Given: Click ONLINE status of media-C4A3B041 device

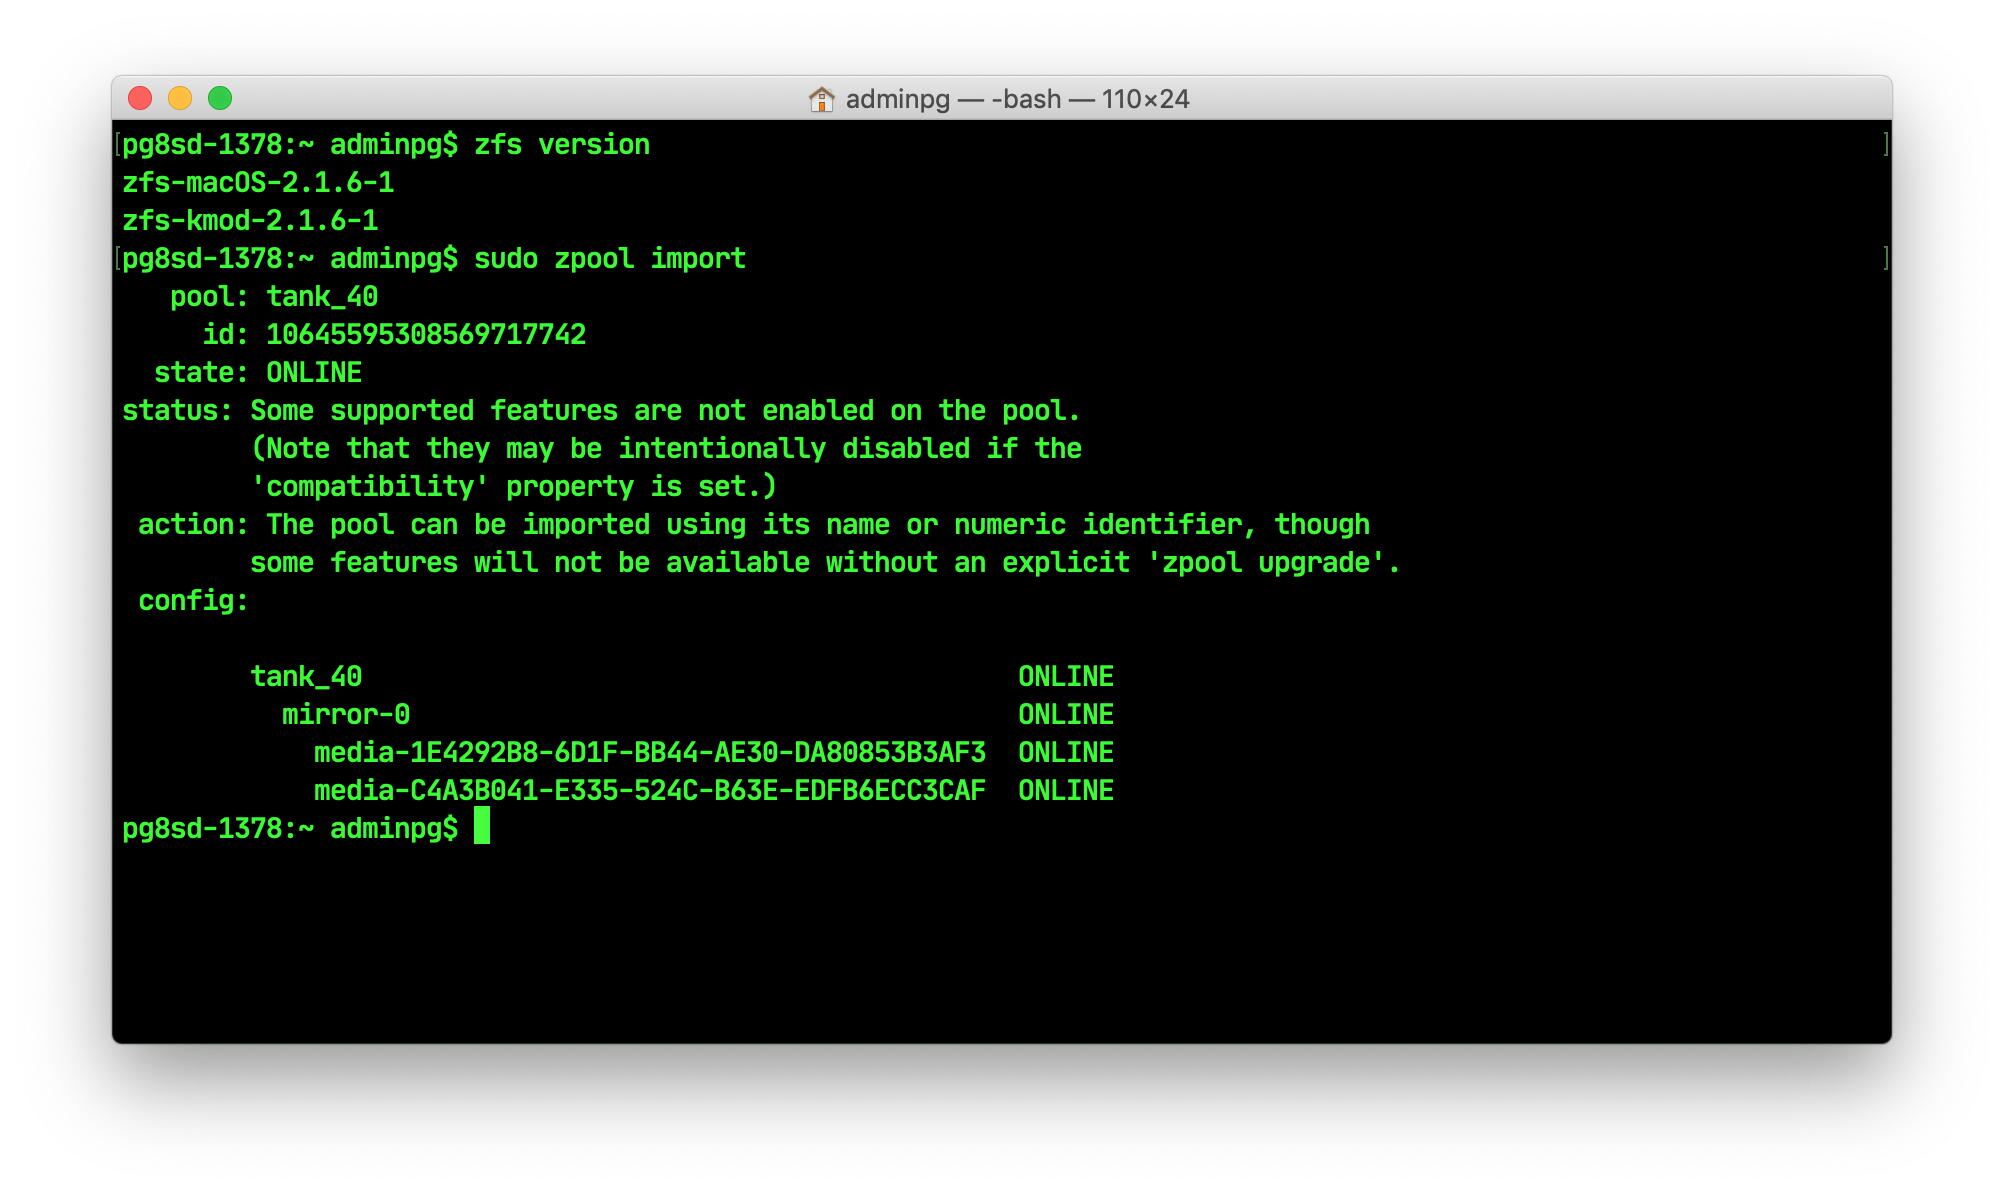Looking at the screenshot, I should [x=1066, y=791].
